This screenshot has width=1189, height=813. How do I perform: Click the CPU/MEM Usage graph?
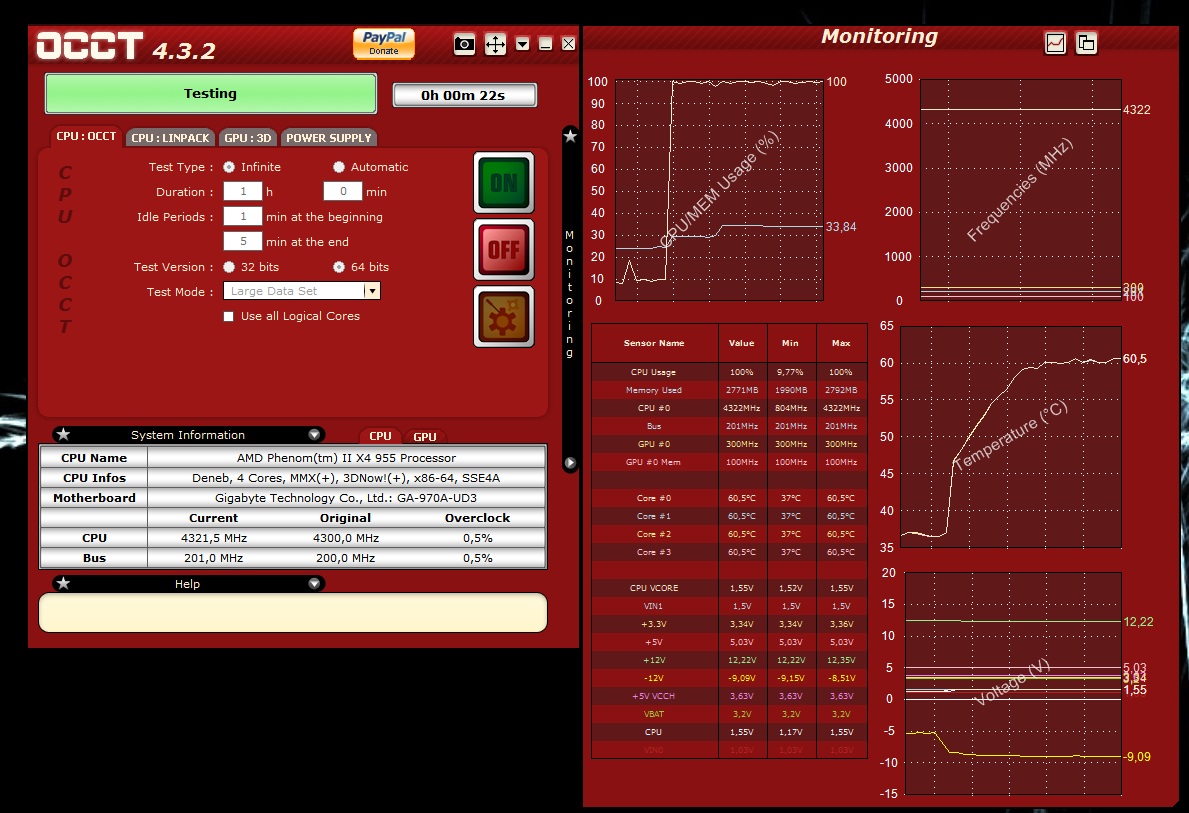pyautogui.click(x=719, y=190)
